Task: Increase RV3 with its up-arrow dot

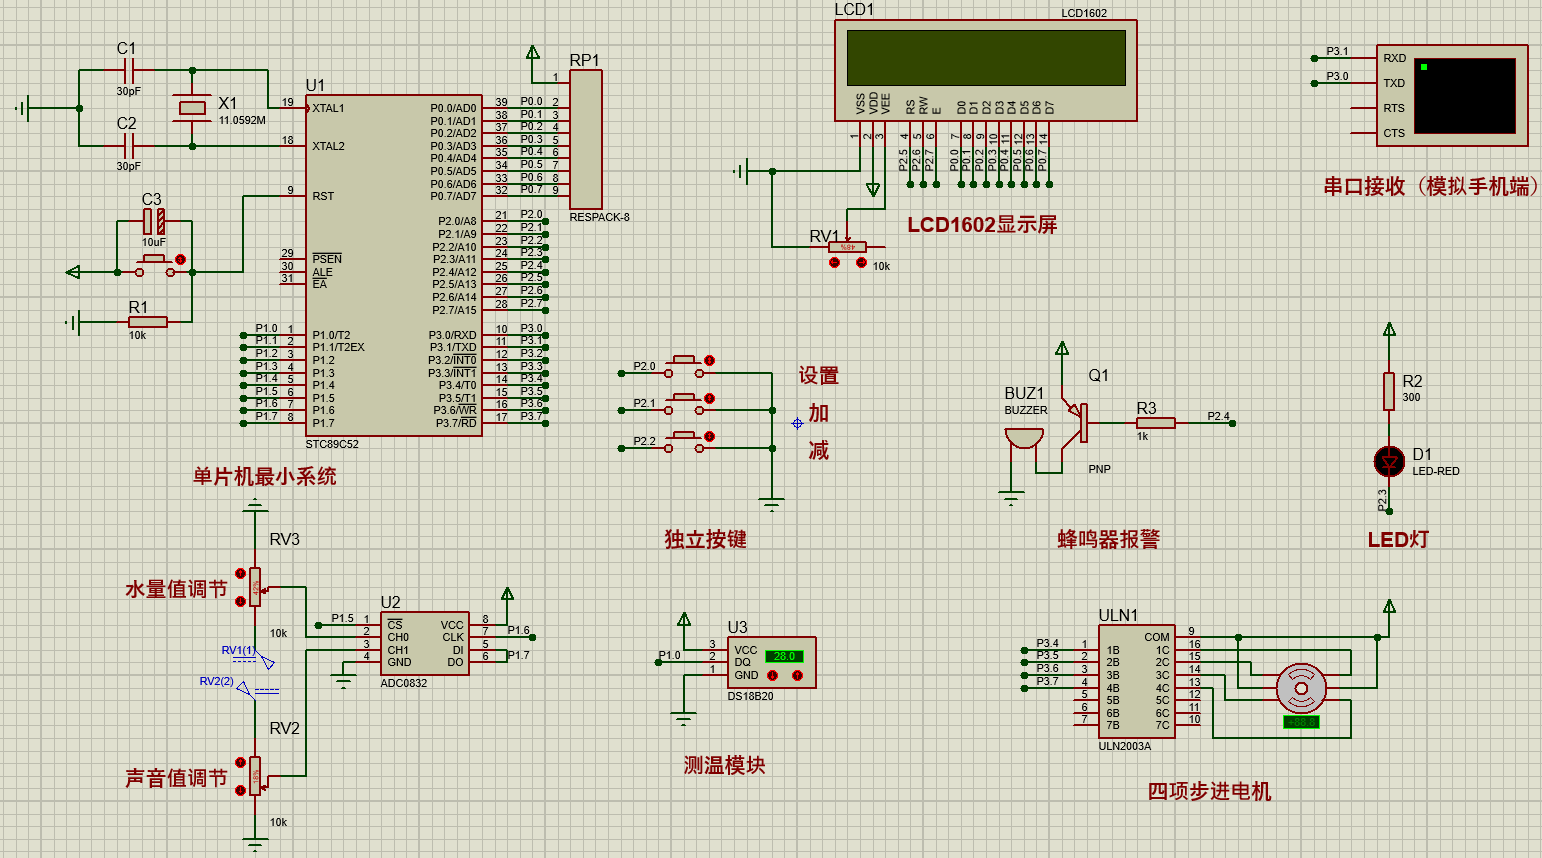Action: click(x=240, y=573)
